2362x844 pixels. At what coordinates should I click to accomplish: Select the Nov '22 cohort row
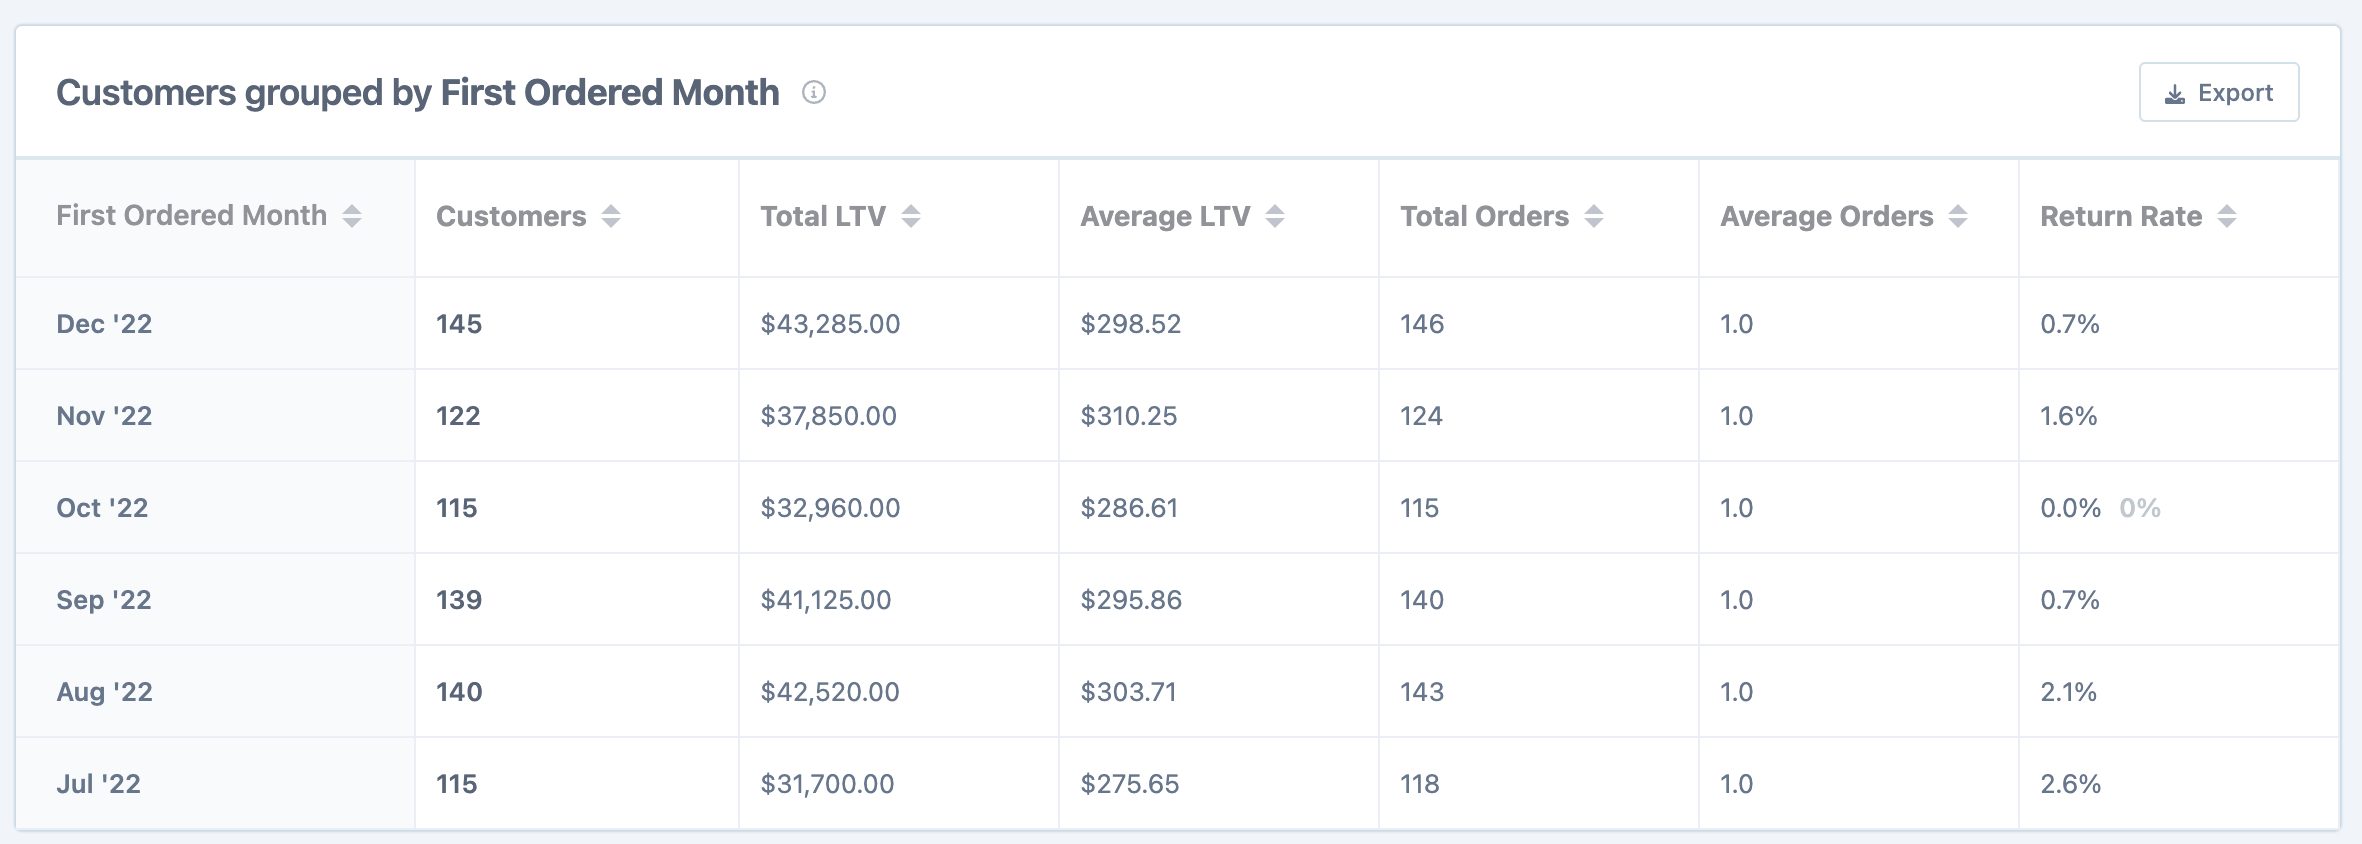pyautogui.click(x=104, y=416)
